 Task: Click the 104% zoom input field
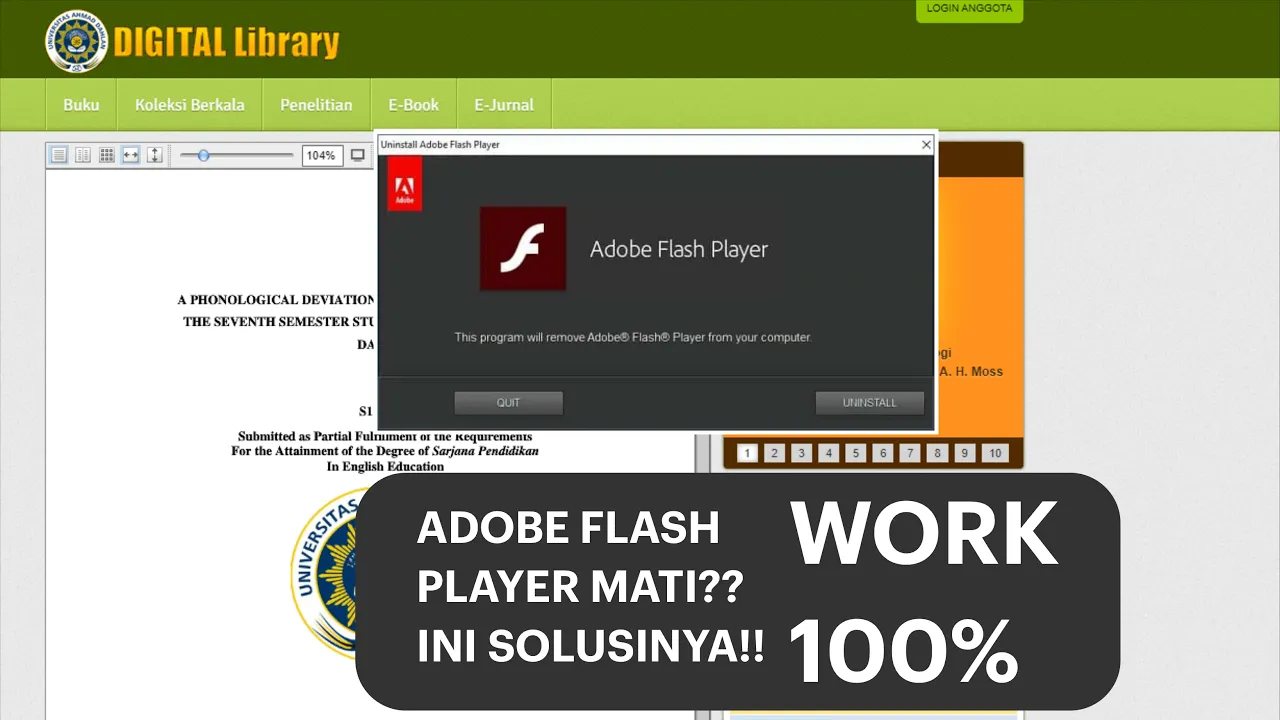321,155
